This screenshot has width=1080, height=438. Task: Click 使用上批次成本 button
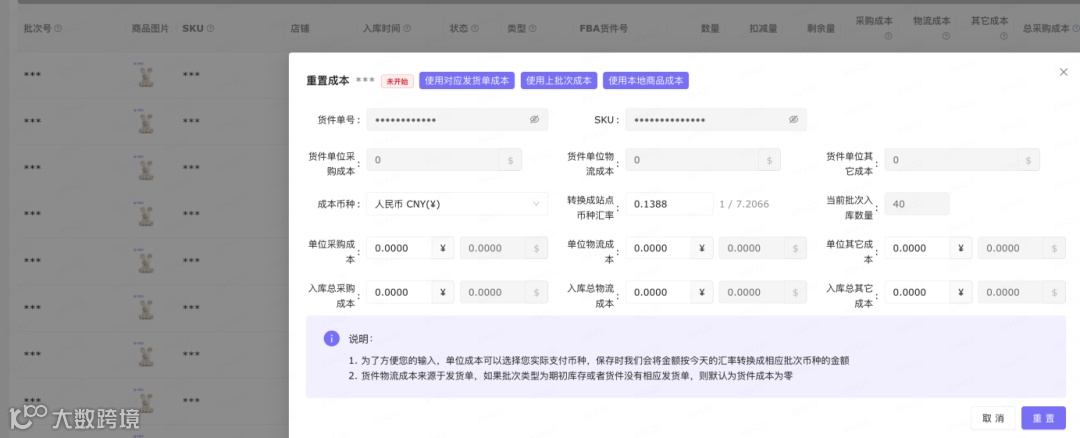tap(559, 81)
